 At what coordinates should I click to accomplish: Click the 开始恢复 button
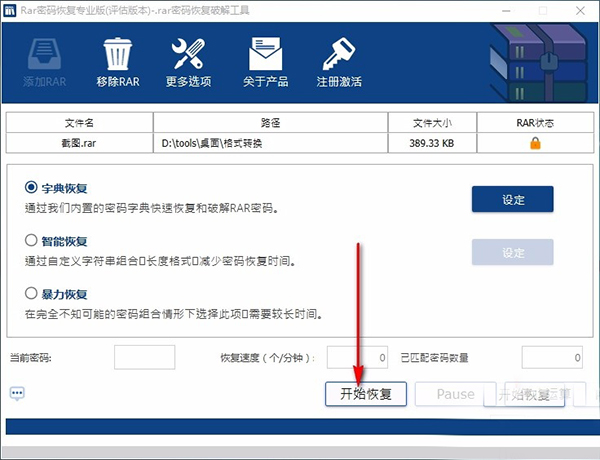366,394
